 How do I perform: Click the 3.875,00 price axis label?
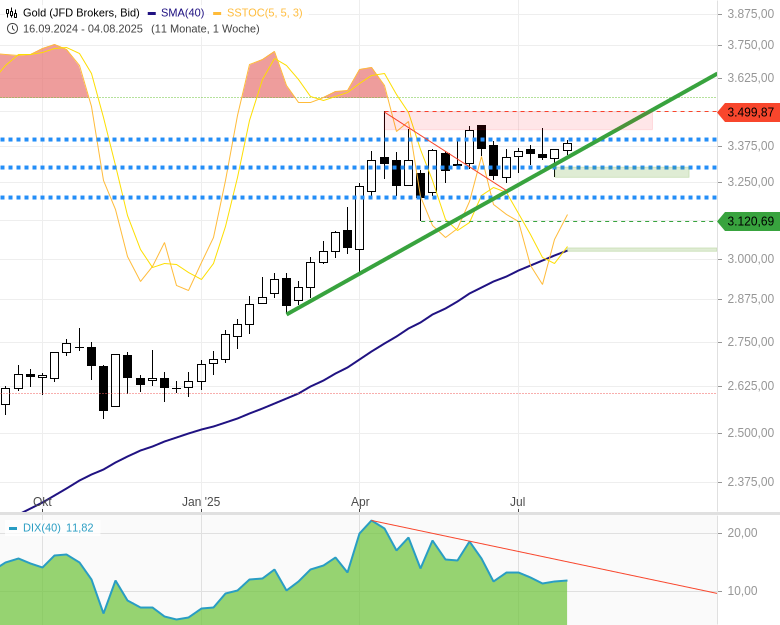pyautogui.click(x=751, y=14)
